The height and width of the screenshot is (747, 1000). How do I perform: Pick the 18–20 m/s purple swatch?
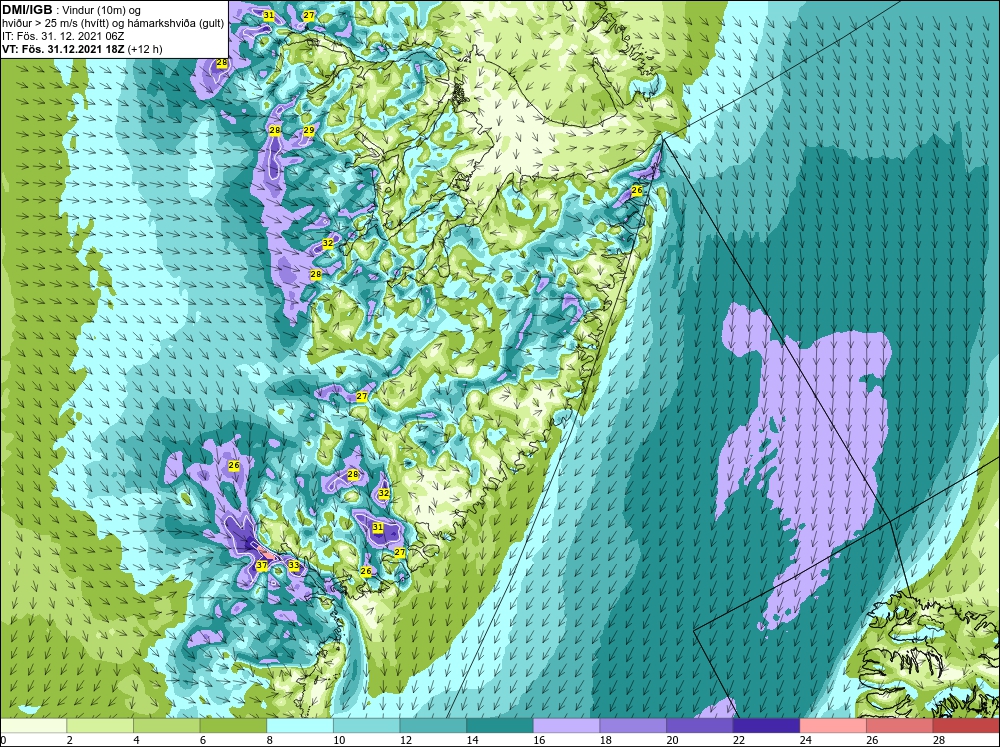tap(633, 725)
